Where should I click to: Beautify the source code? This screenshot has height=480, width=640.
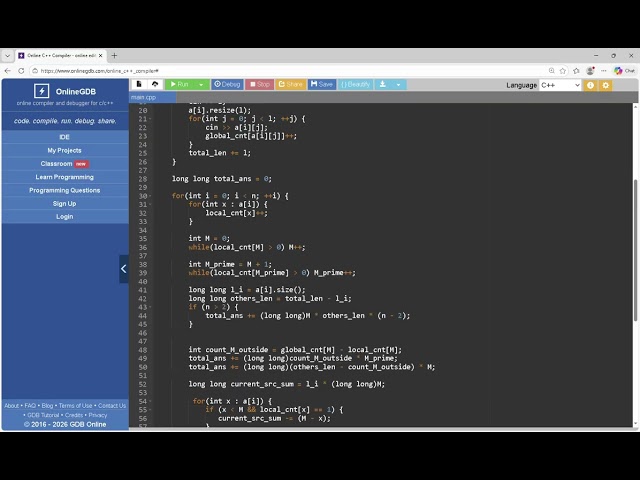pyautogui.click(x=355, y=84)
